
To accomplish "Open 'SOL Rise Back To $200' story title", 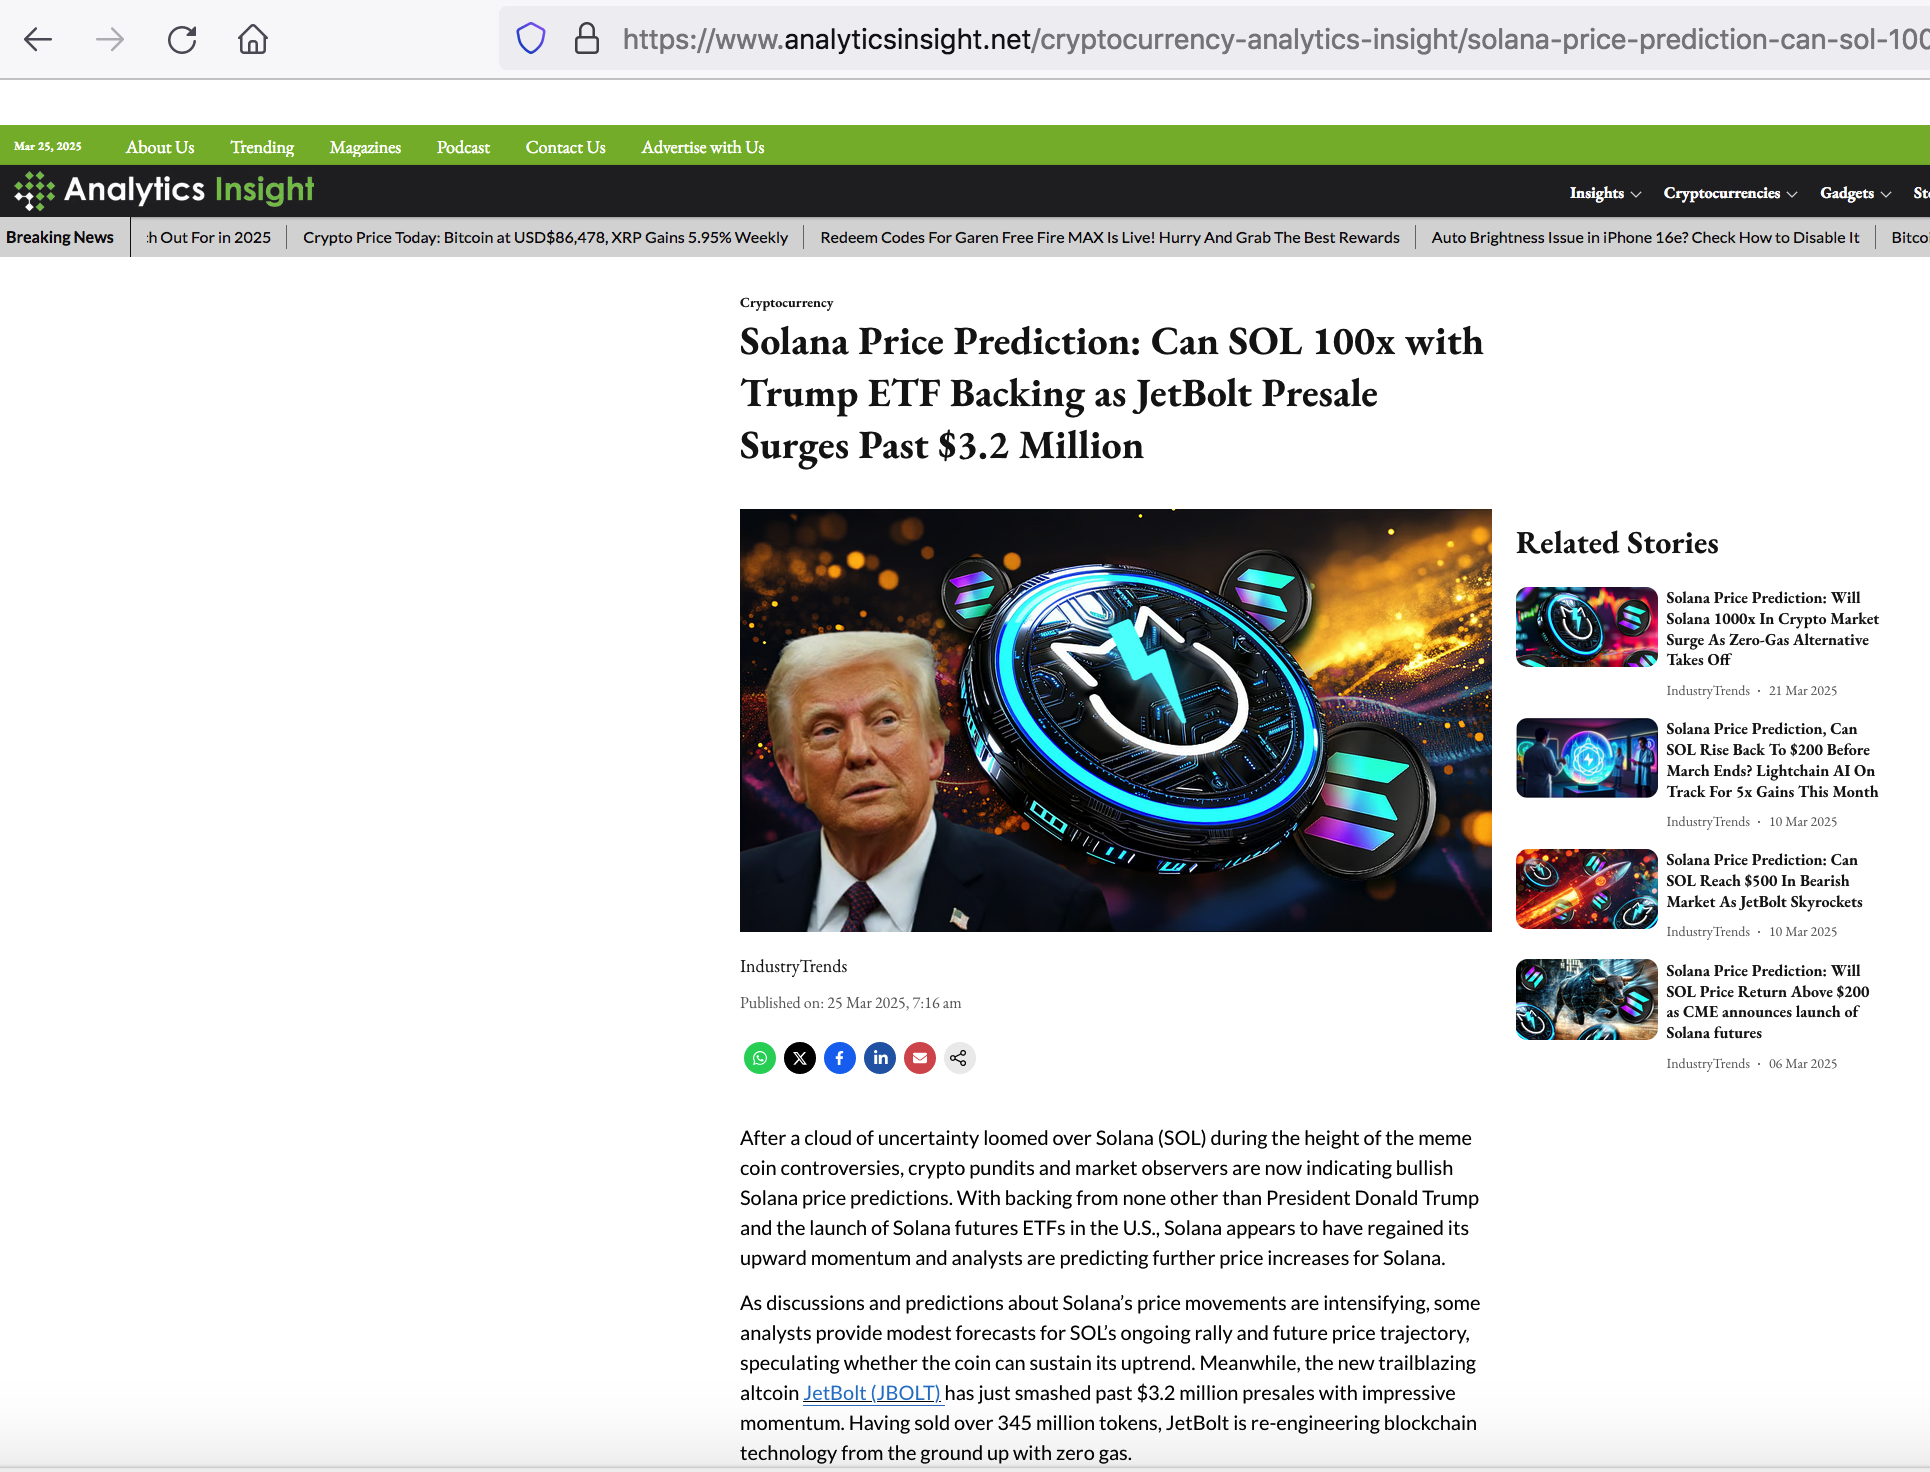I will click(x=1772, y=760).
